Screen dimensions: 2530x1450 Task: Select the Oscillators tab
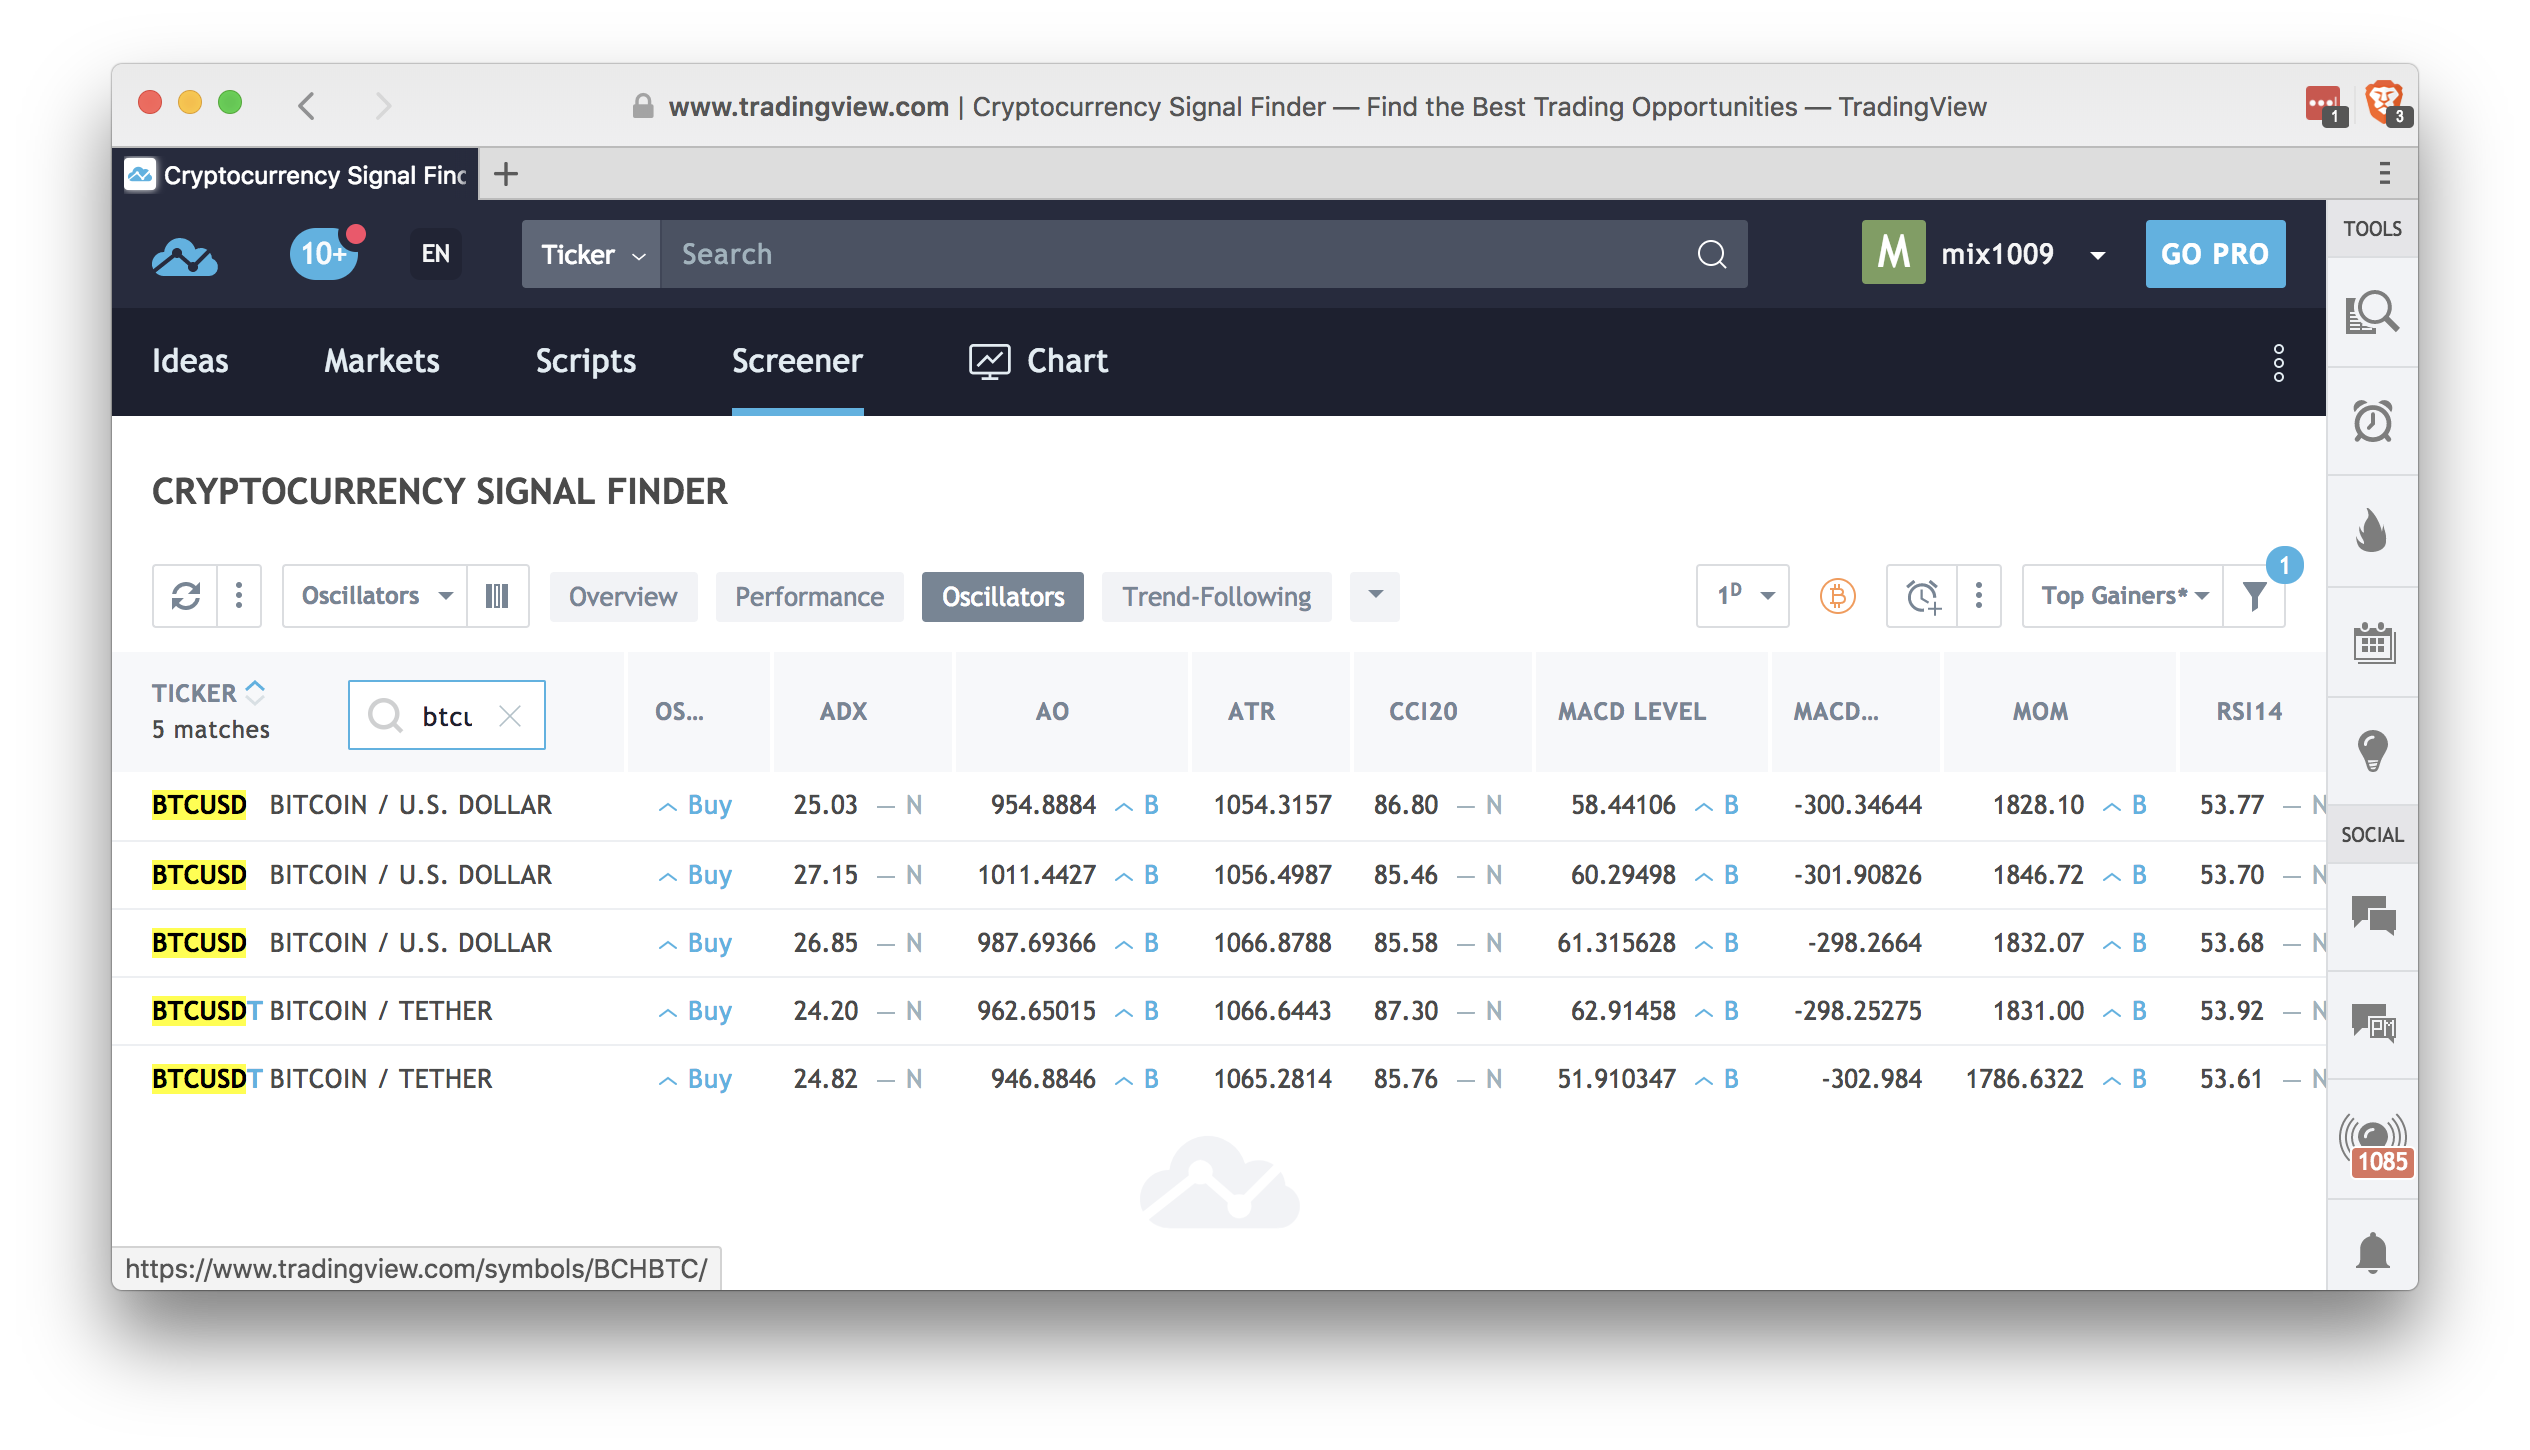pos(1003,597)
